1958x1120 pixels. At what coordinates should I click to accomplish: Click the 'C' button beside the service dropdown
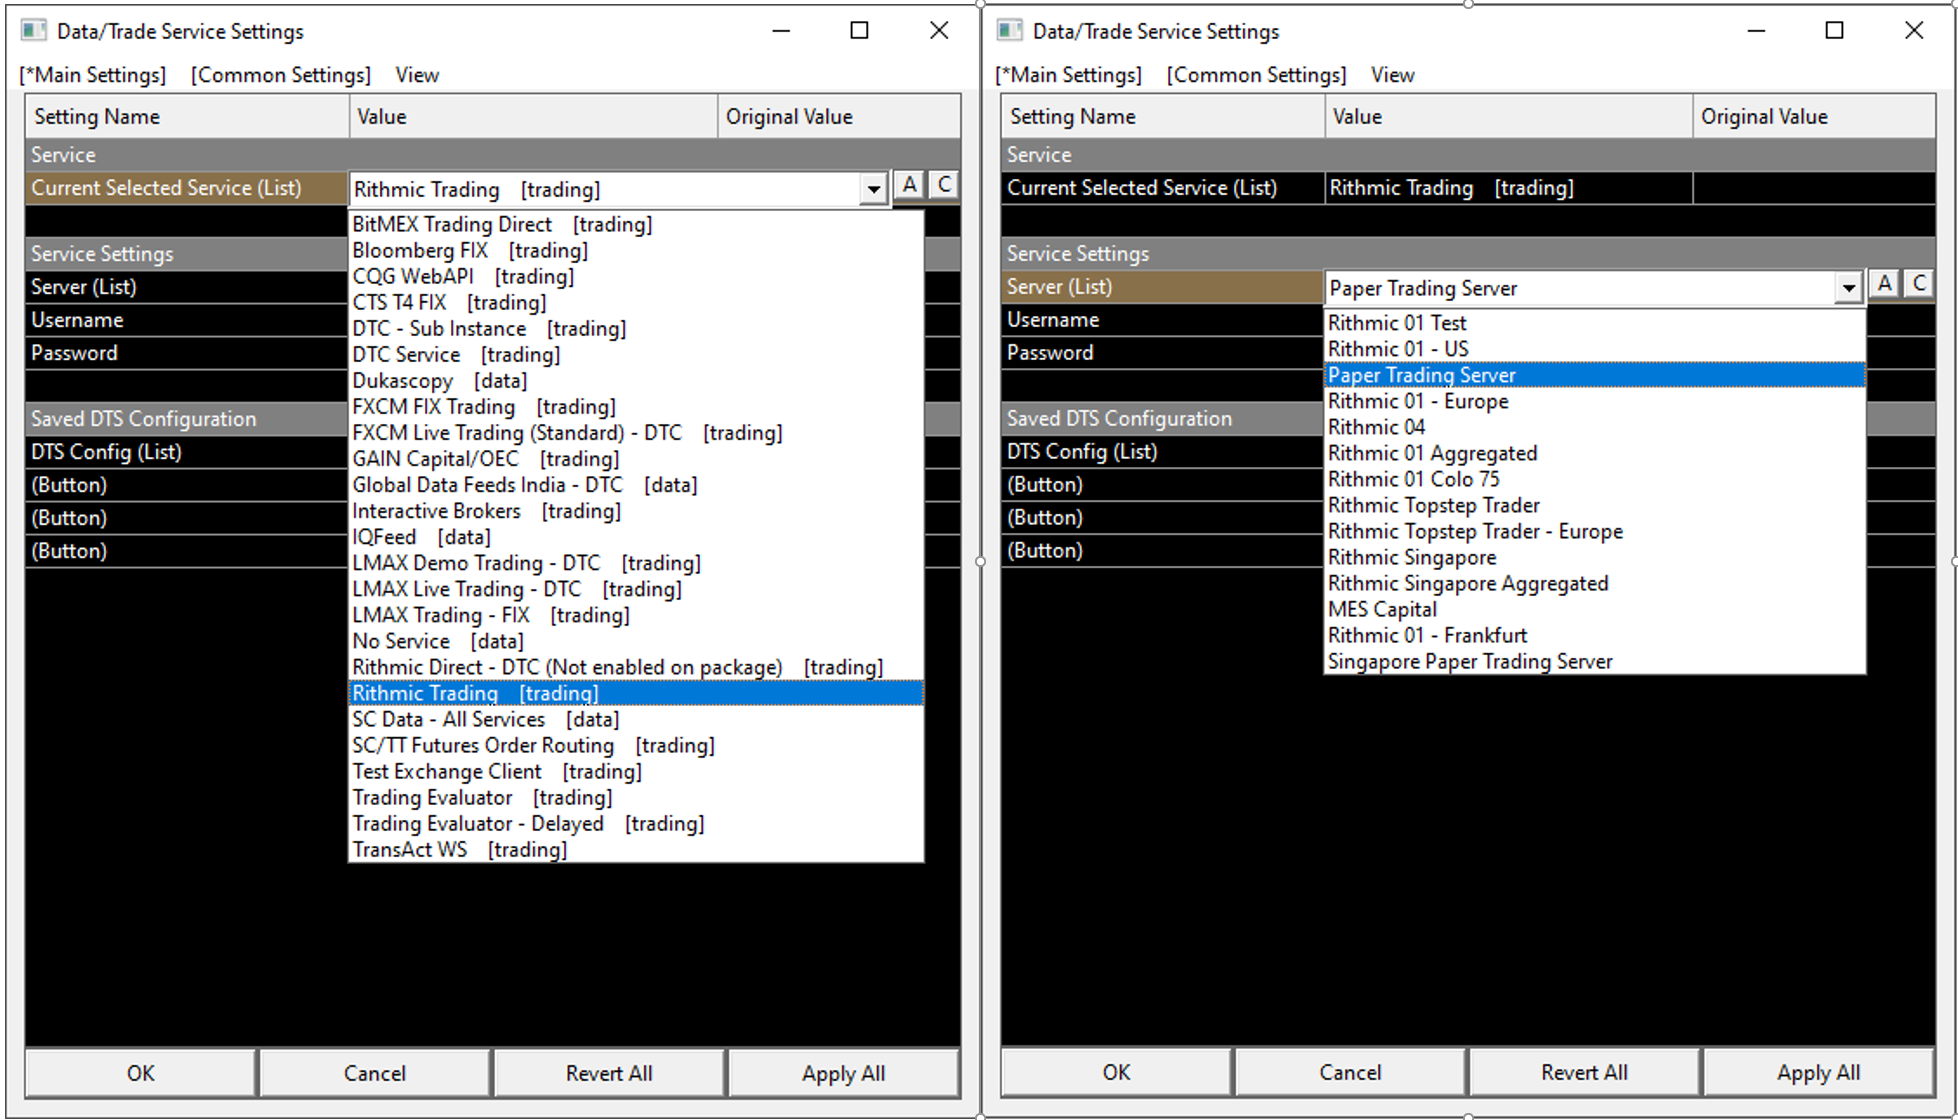[944, 185]
